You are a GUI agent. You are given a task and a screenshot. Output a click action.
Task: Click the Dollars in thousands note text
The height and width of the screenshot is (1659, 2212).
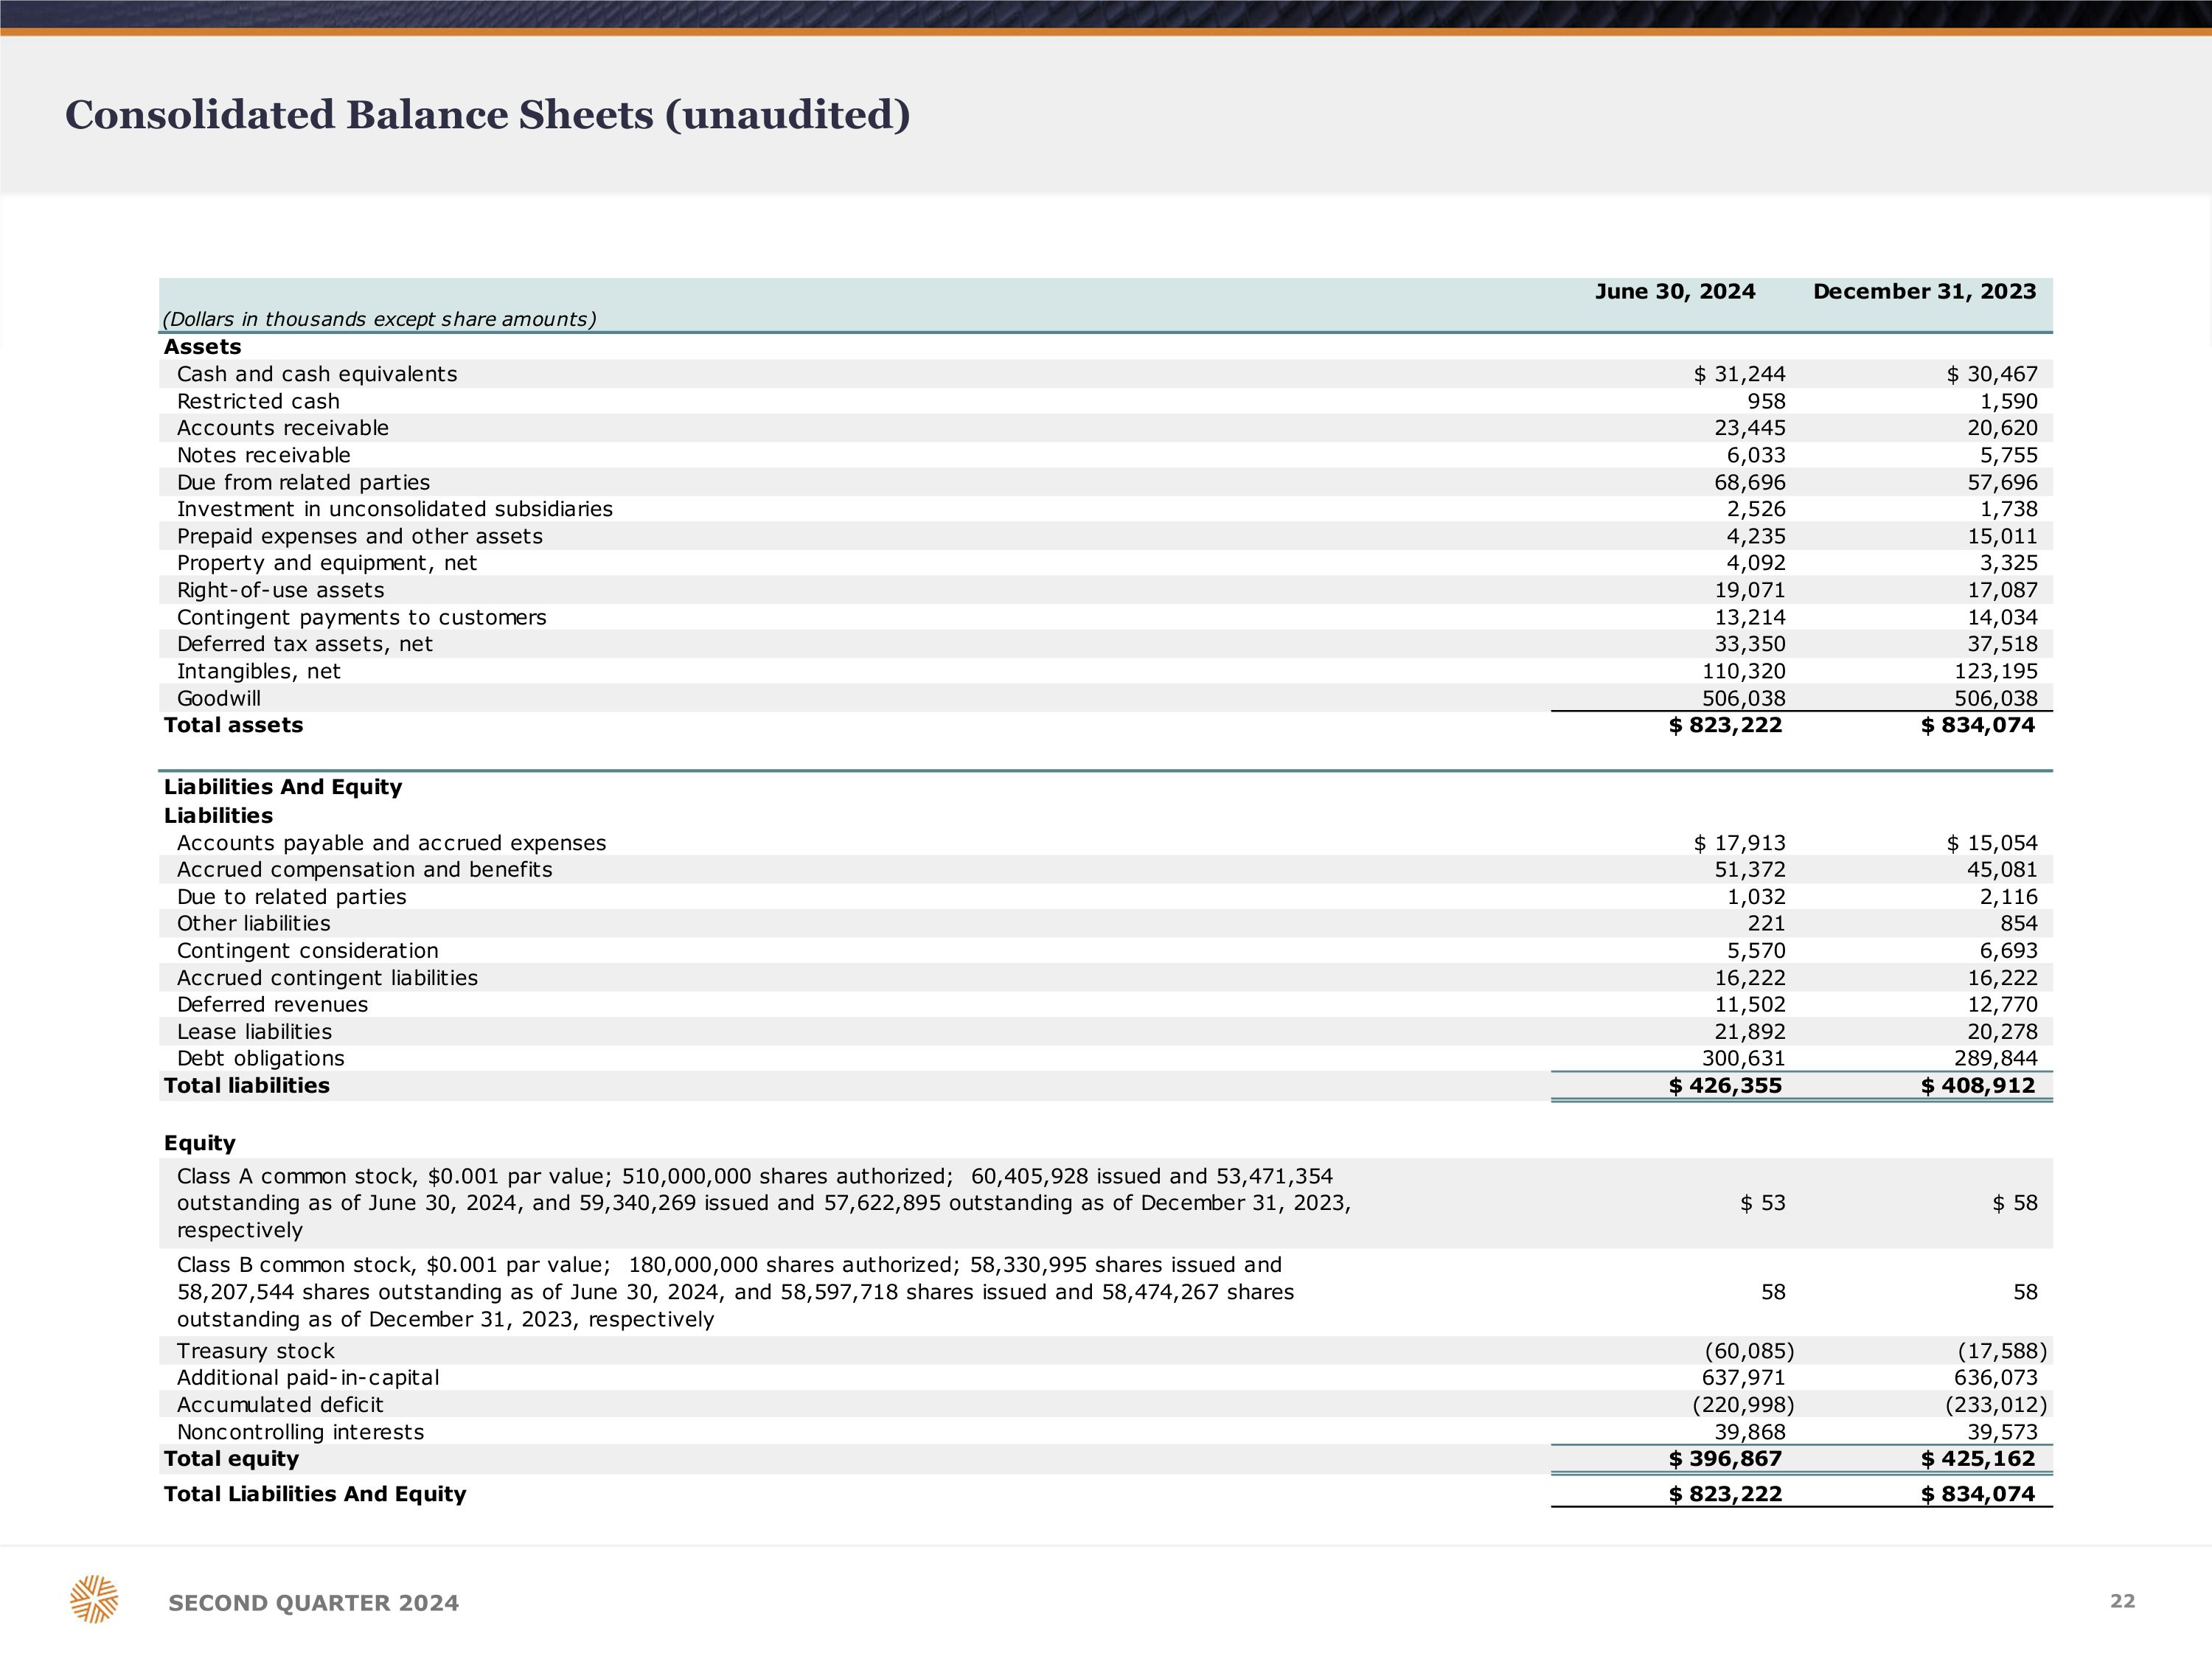[x=379, y=319]
